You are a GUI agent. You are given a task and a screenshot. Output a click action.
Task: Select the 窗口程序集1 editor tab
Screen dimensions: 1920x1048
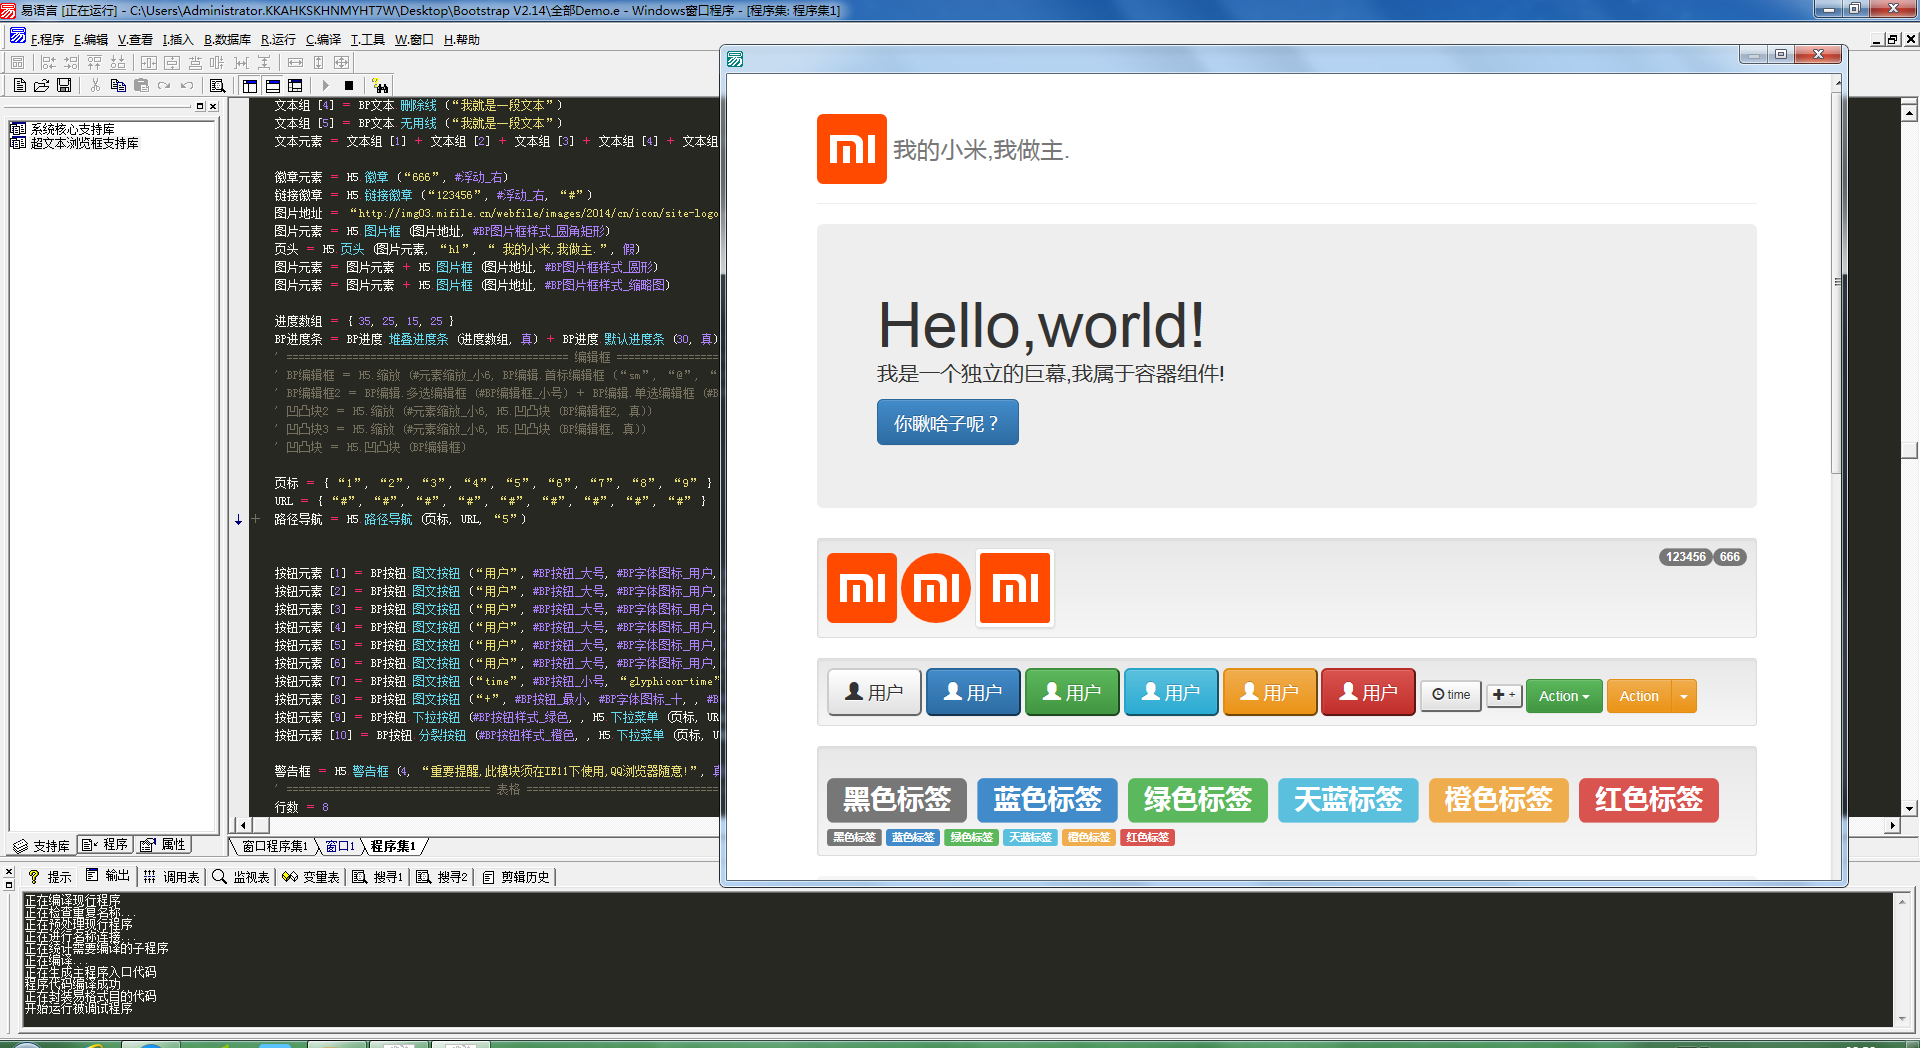[x=275, y=846]
